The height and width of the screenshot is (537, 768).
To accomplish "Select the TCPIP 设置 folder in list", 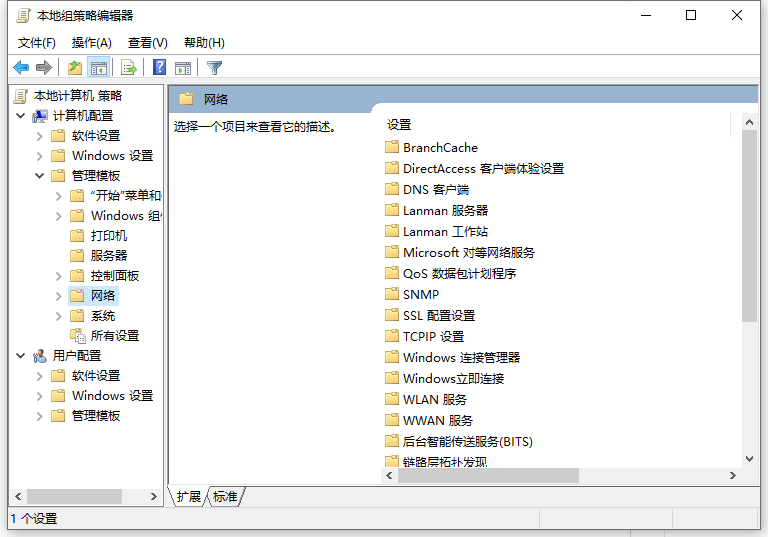I will [433, 336].
